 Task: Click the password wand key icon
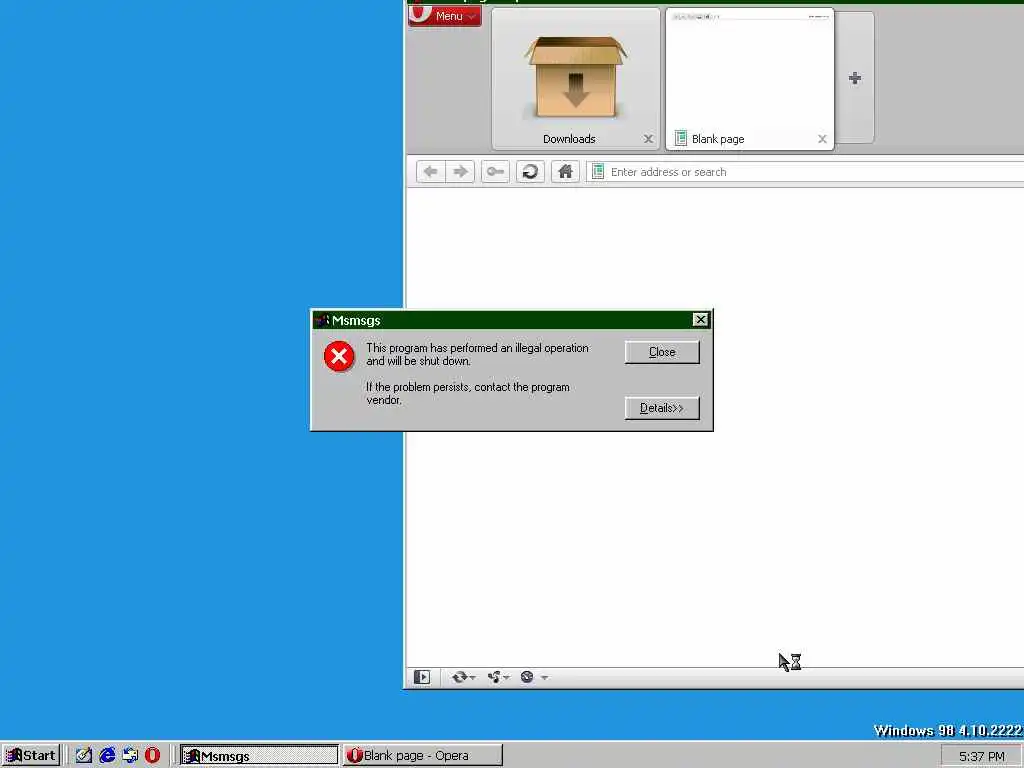pyautogui.click(x=495, y=172)
